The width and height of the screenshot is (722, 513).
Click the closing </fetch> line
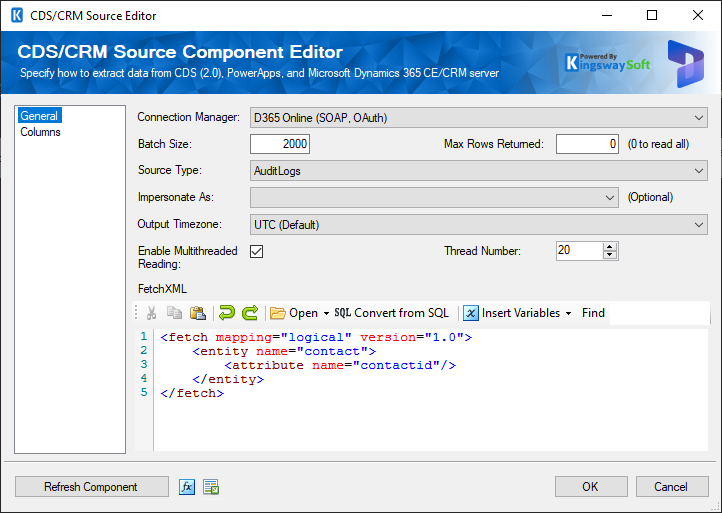192,394
